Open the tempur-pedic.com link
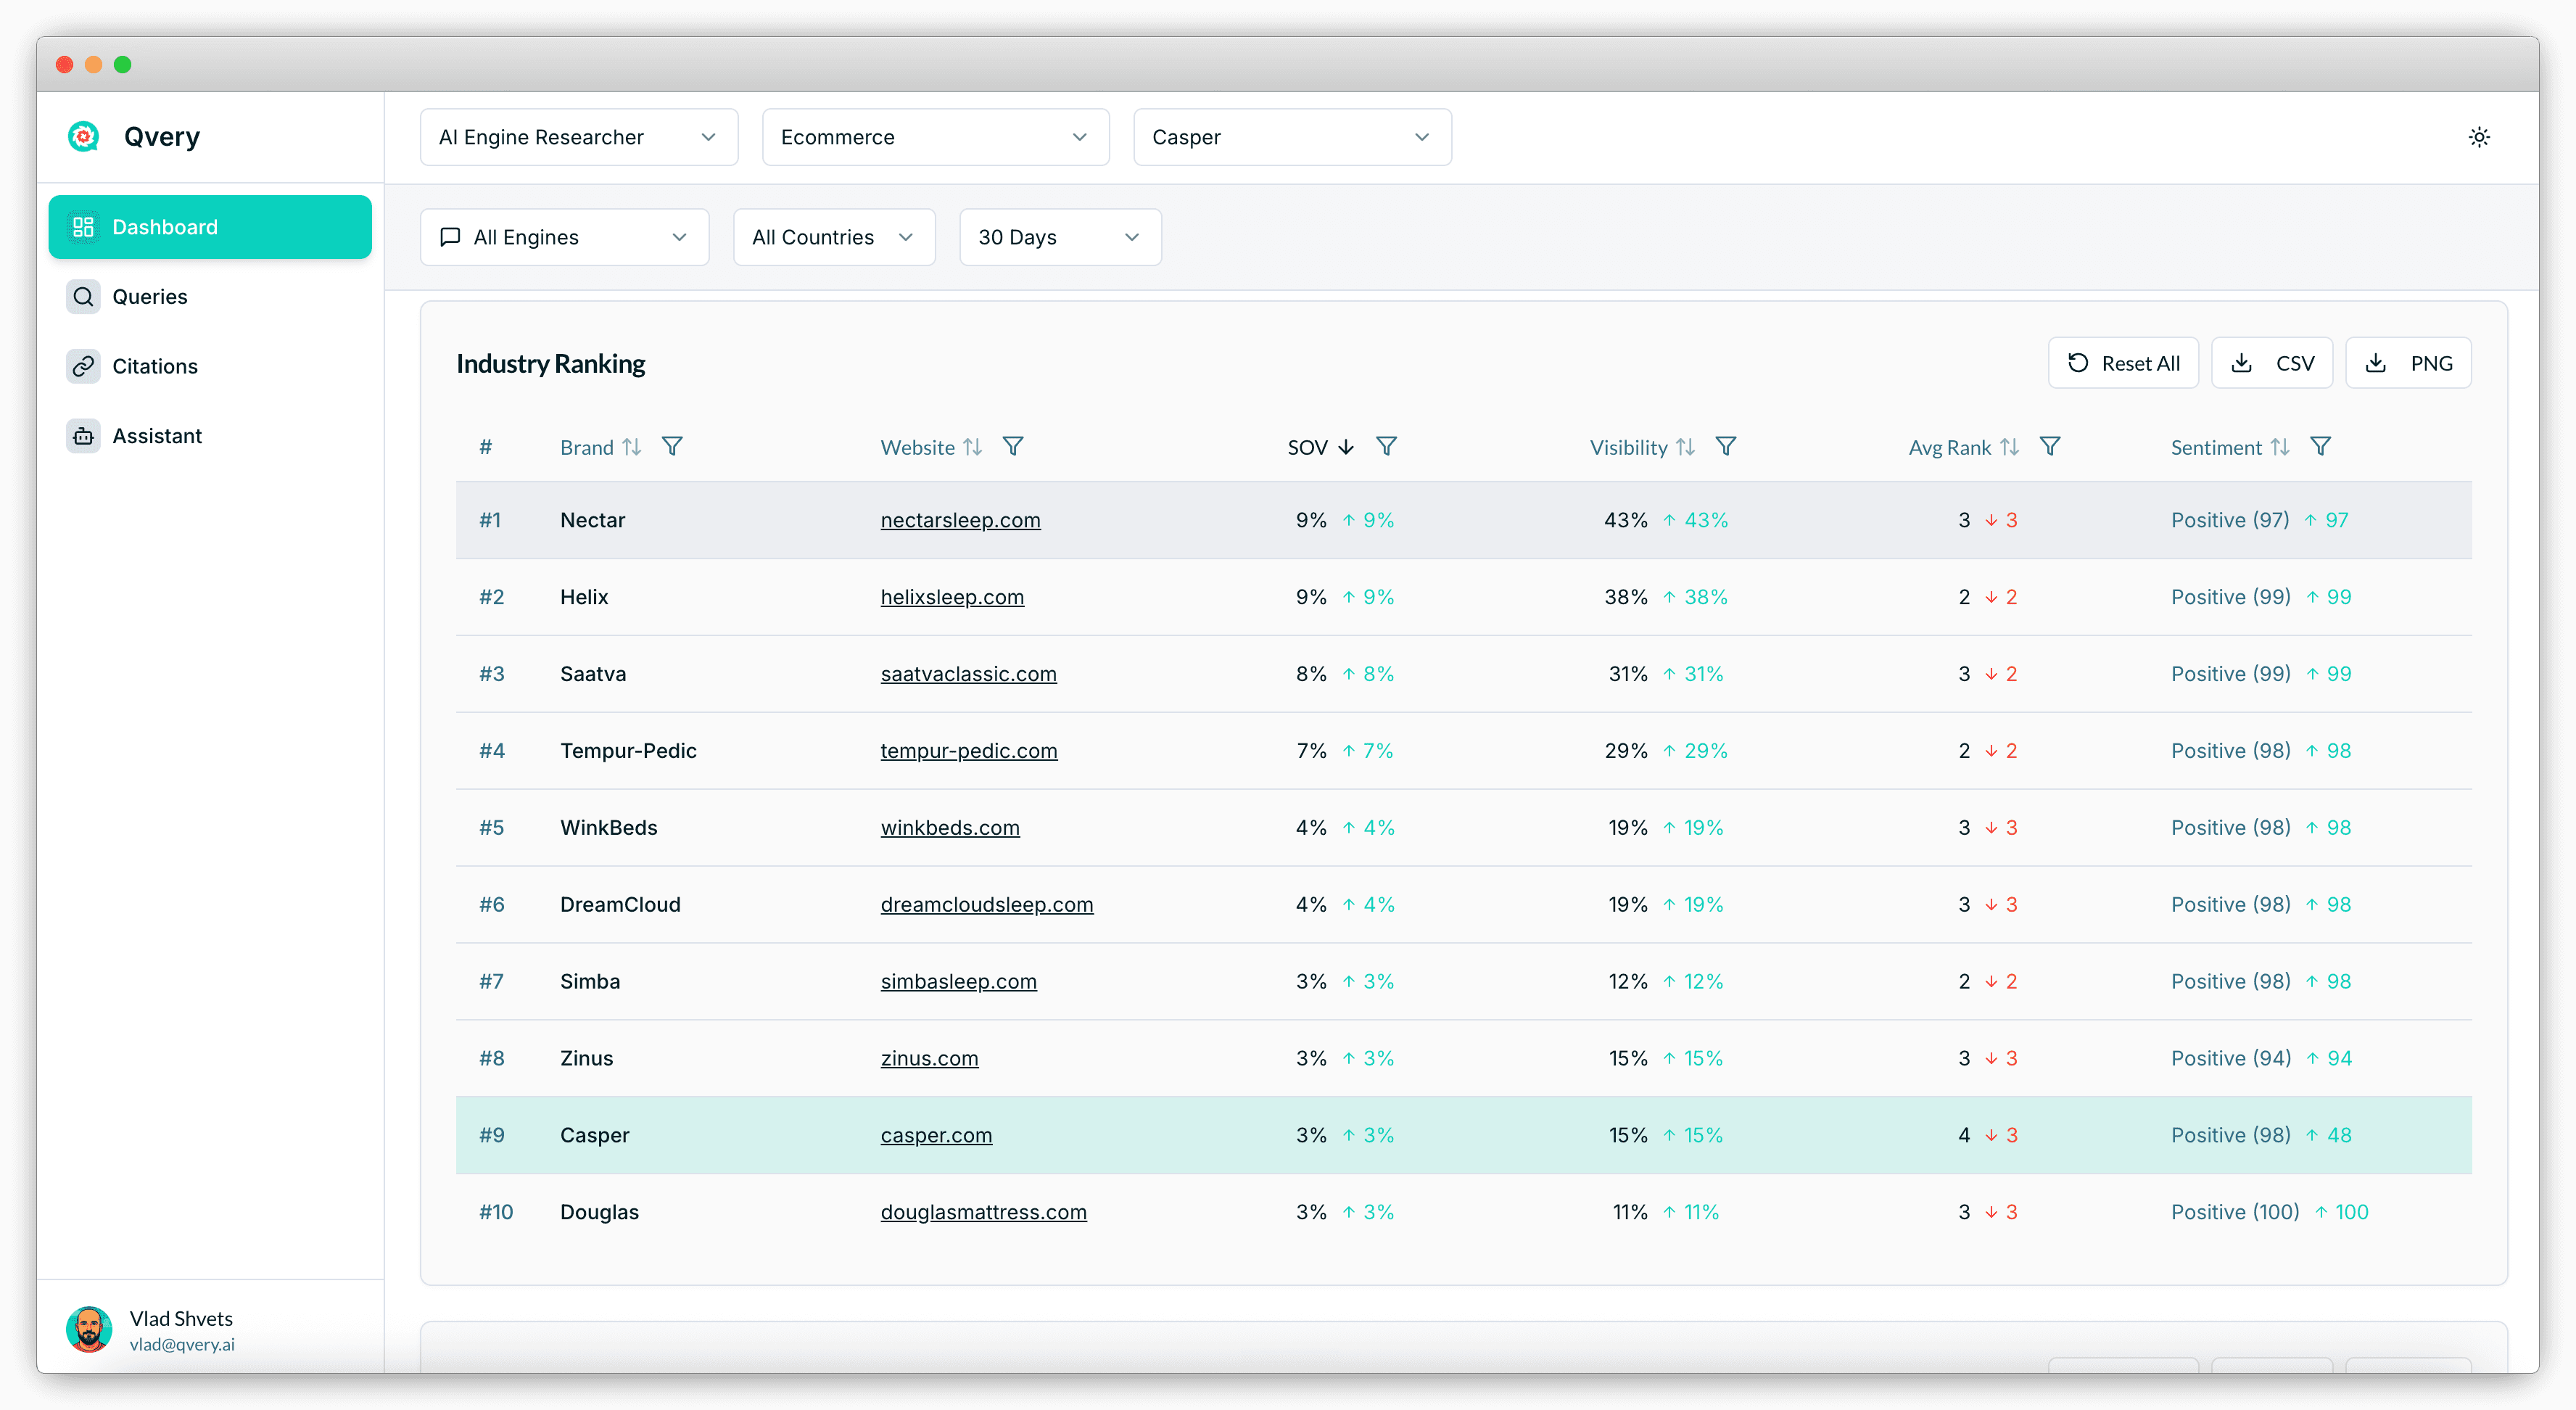 point(968,751)
